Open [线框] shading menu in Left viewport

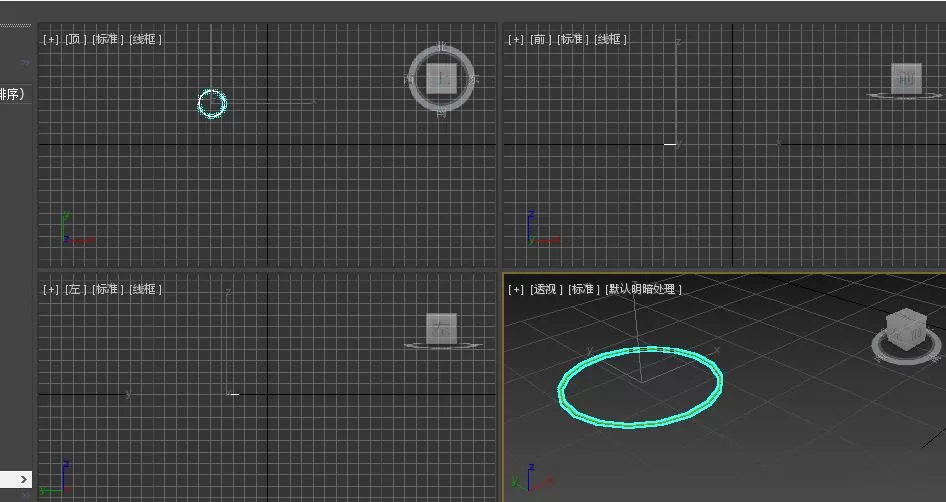coord(145,290)
